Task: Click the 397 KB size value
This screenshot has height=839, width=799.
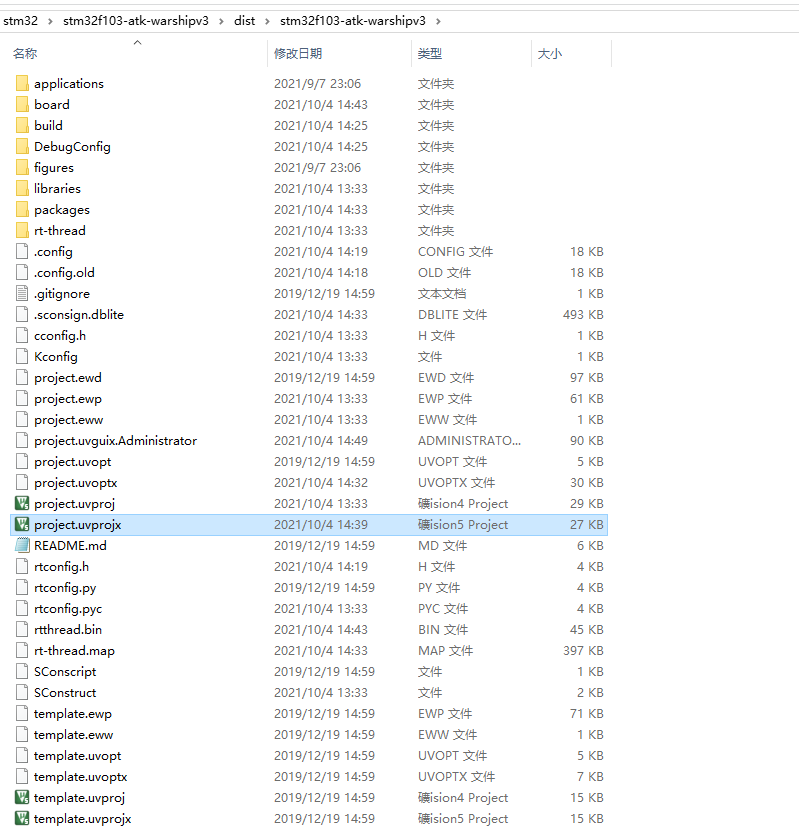Action: [x=583, y=651]
